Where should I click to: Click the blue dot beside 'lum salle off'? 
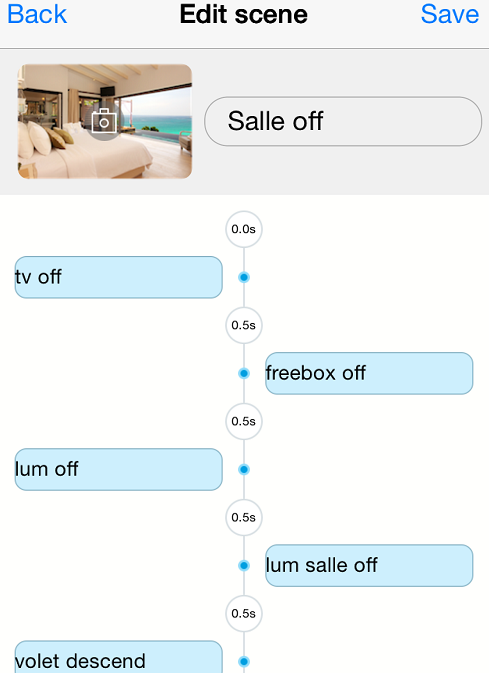click(244, 566)
